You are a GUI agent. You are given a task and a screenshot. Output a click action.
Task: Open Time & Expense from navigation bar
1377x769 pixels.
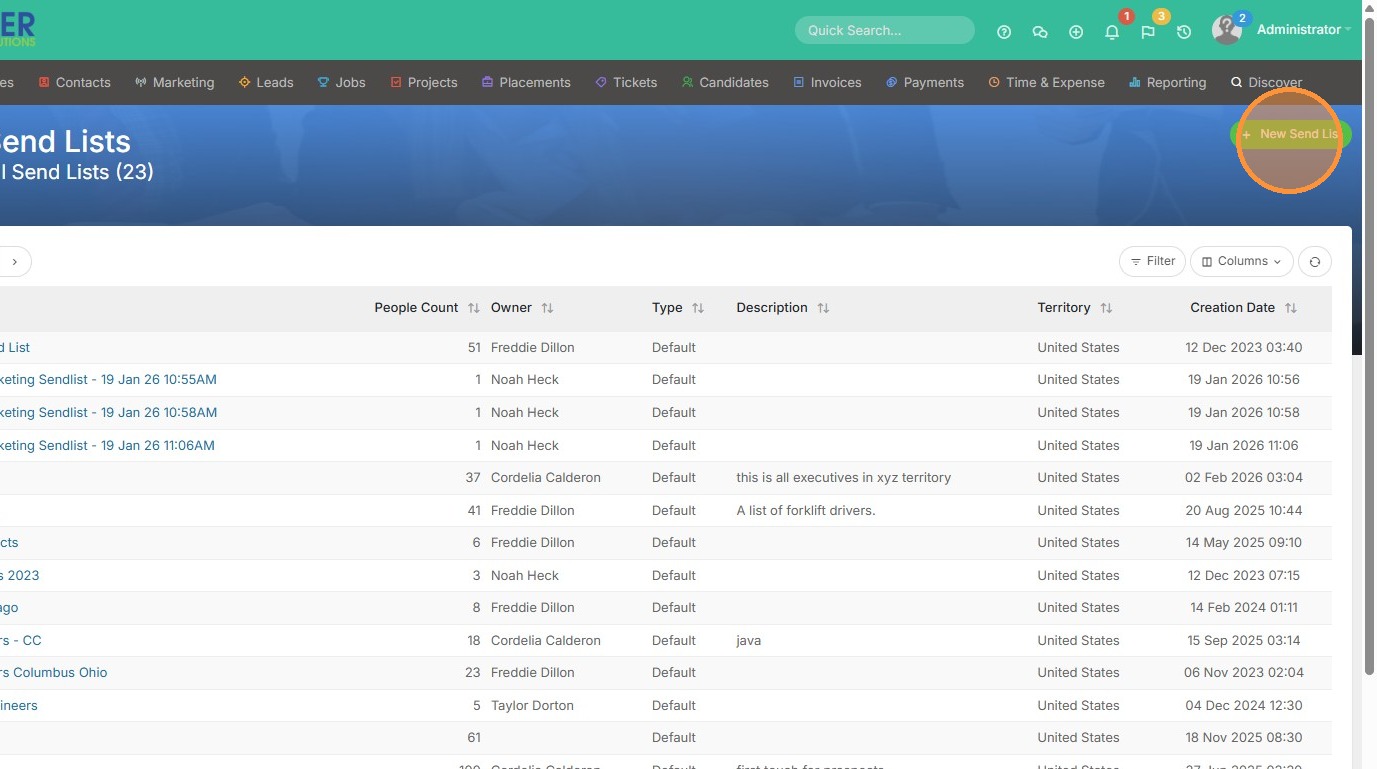(1047, 83)
